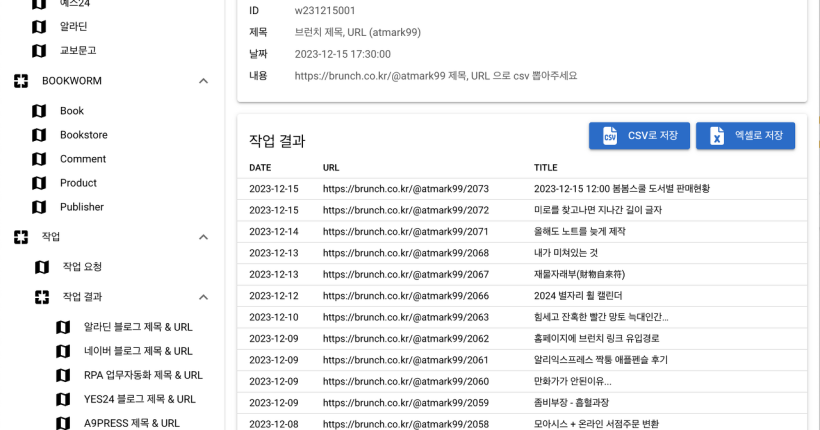The height and width of the screenshot is (430, 820).
Task: Click the URL ending in atmark99/2073
Action: coord(405,189)
